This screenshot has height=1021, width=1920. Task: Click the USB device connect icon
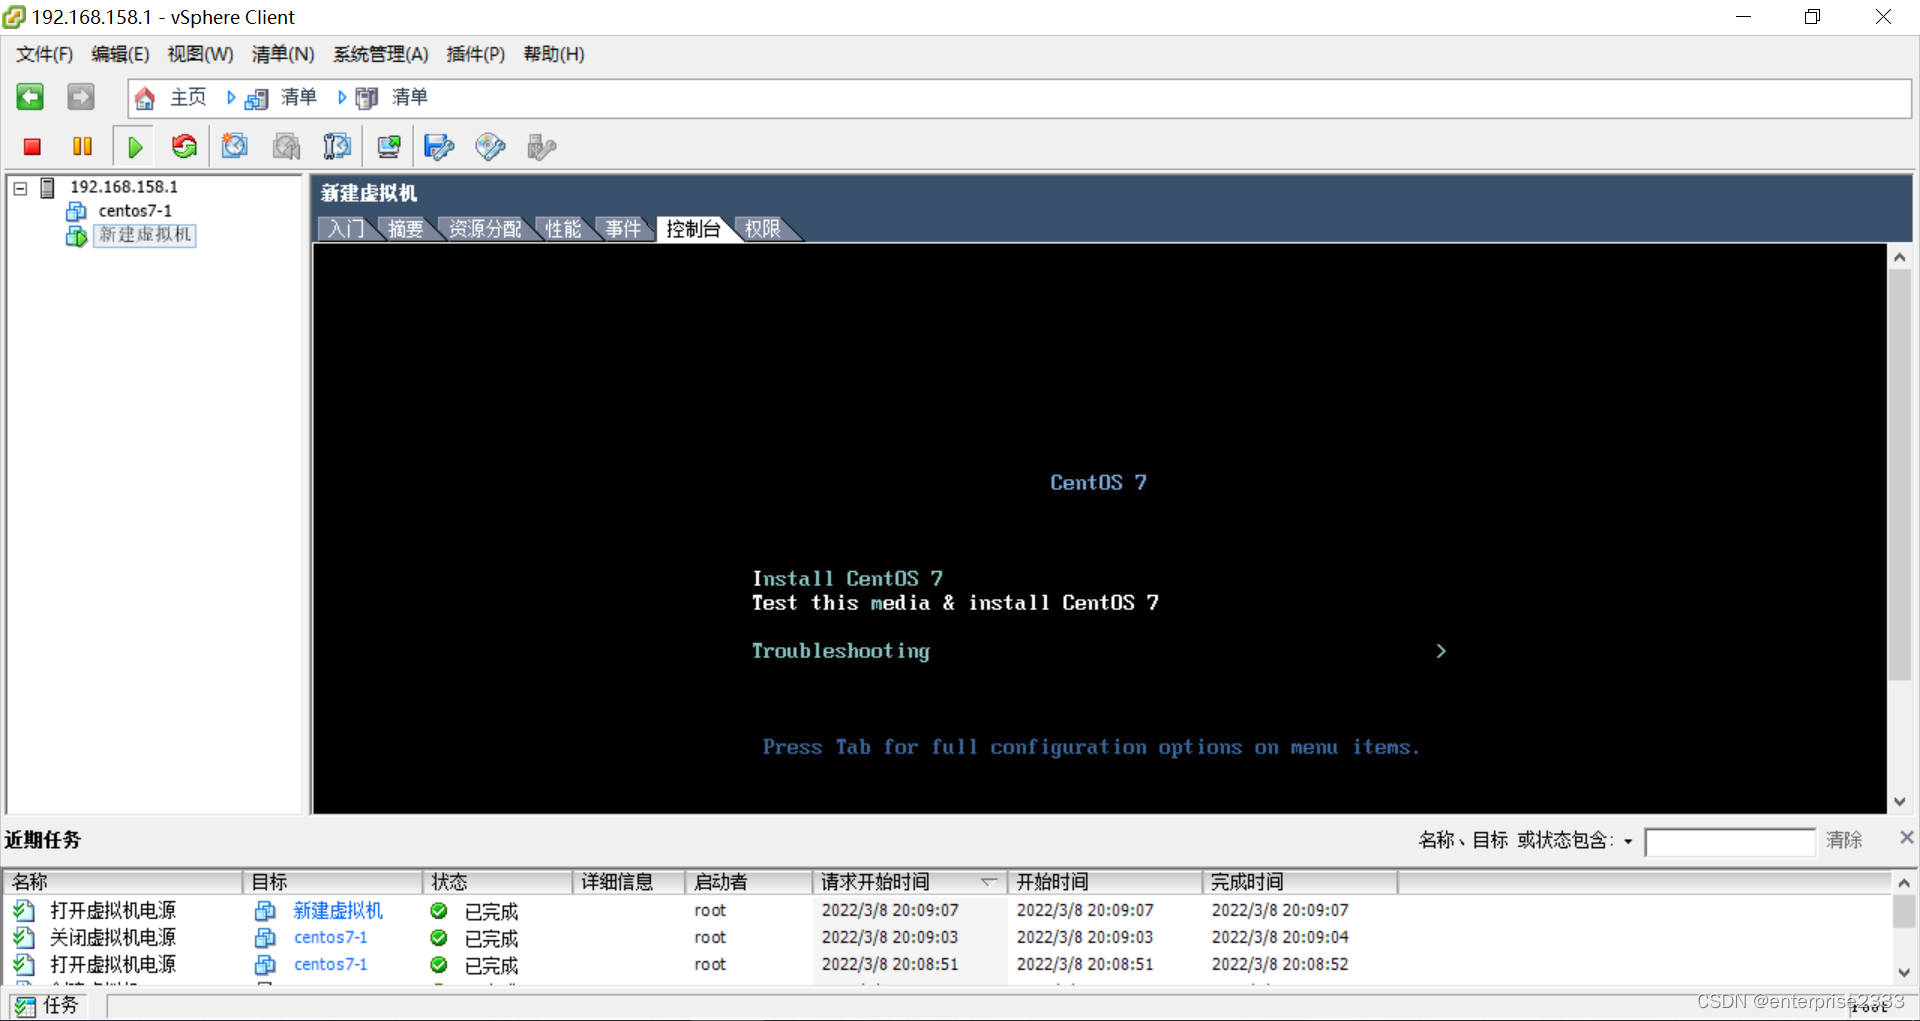click(x=541, y=147)
